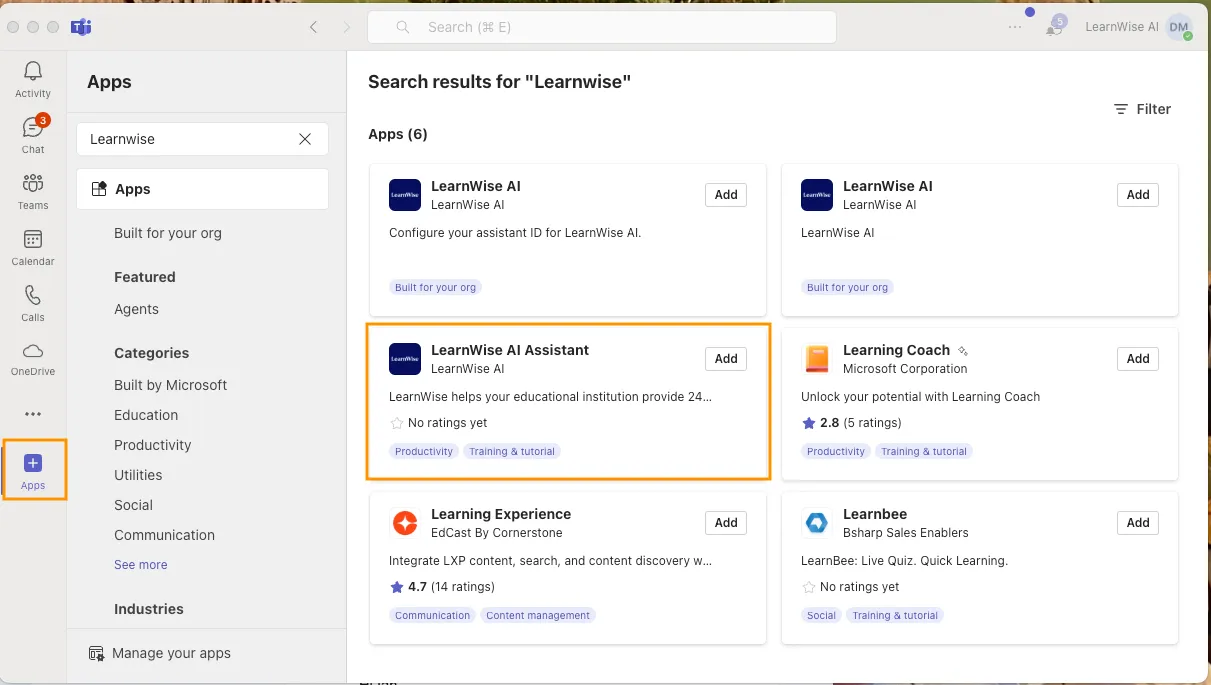This screenshot has width=1211, height=685.
Task: Click the Learnbee app logo
Action: [817, 523]
